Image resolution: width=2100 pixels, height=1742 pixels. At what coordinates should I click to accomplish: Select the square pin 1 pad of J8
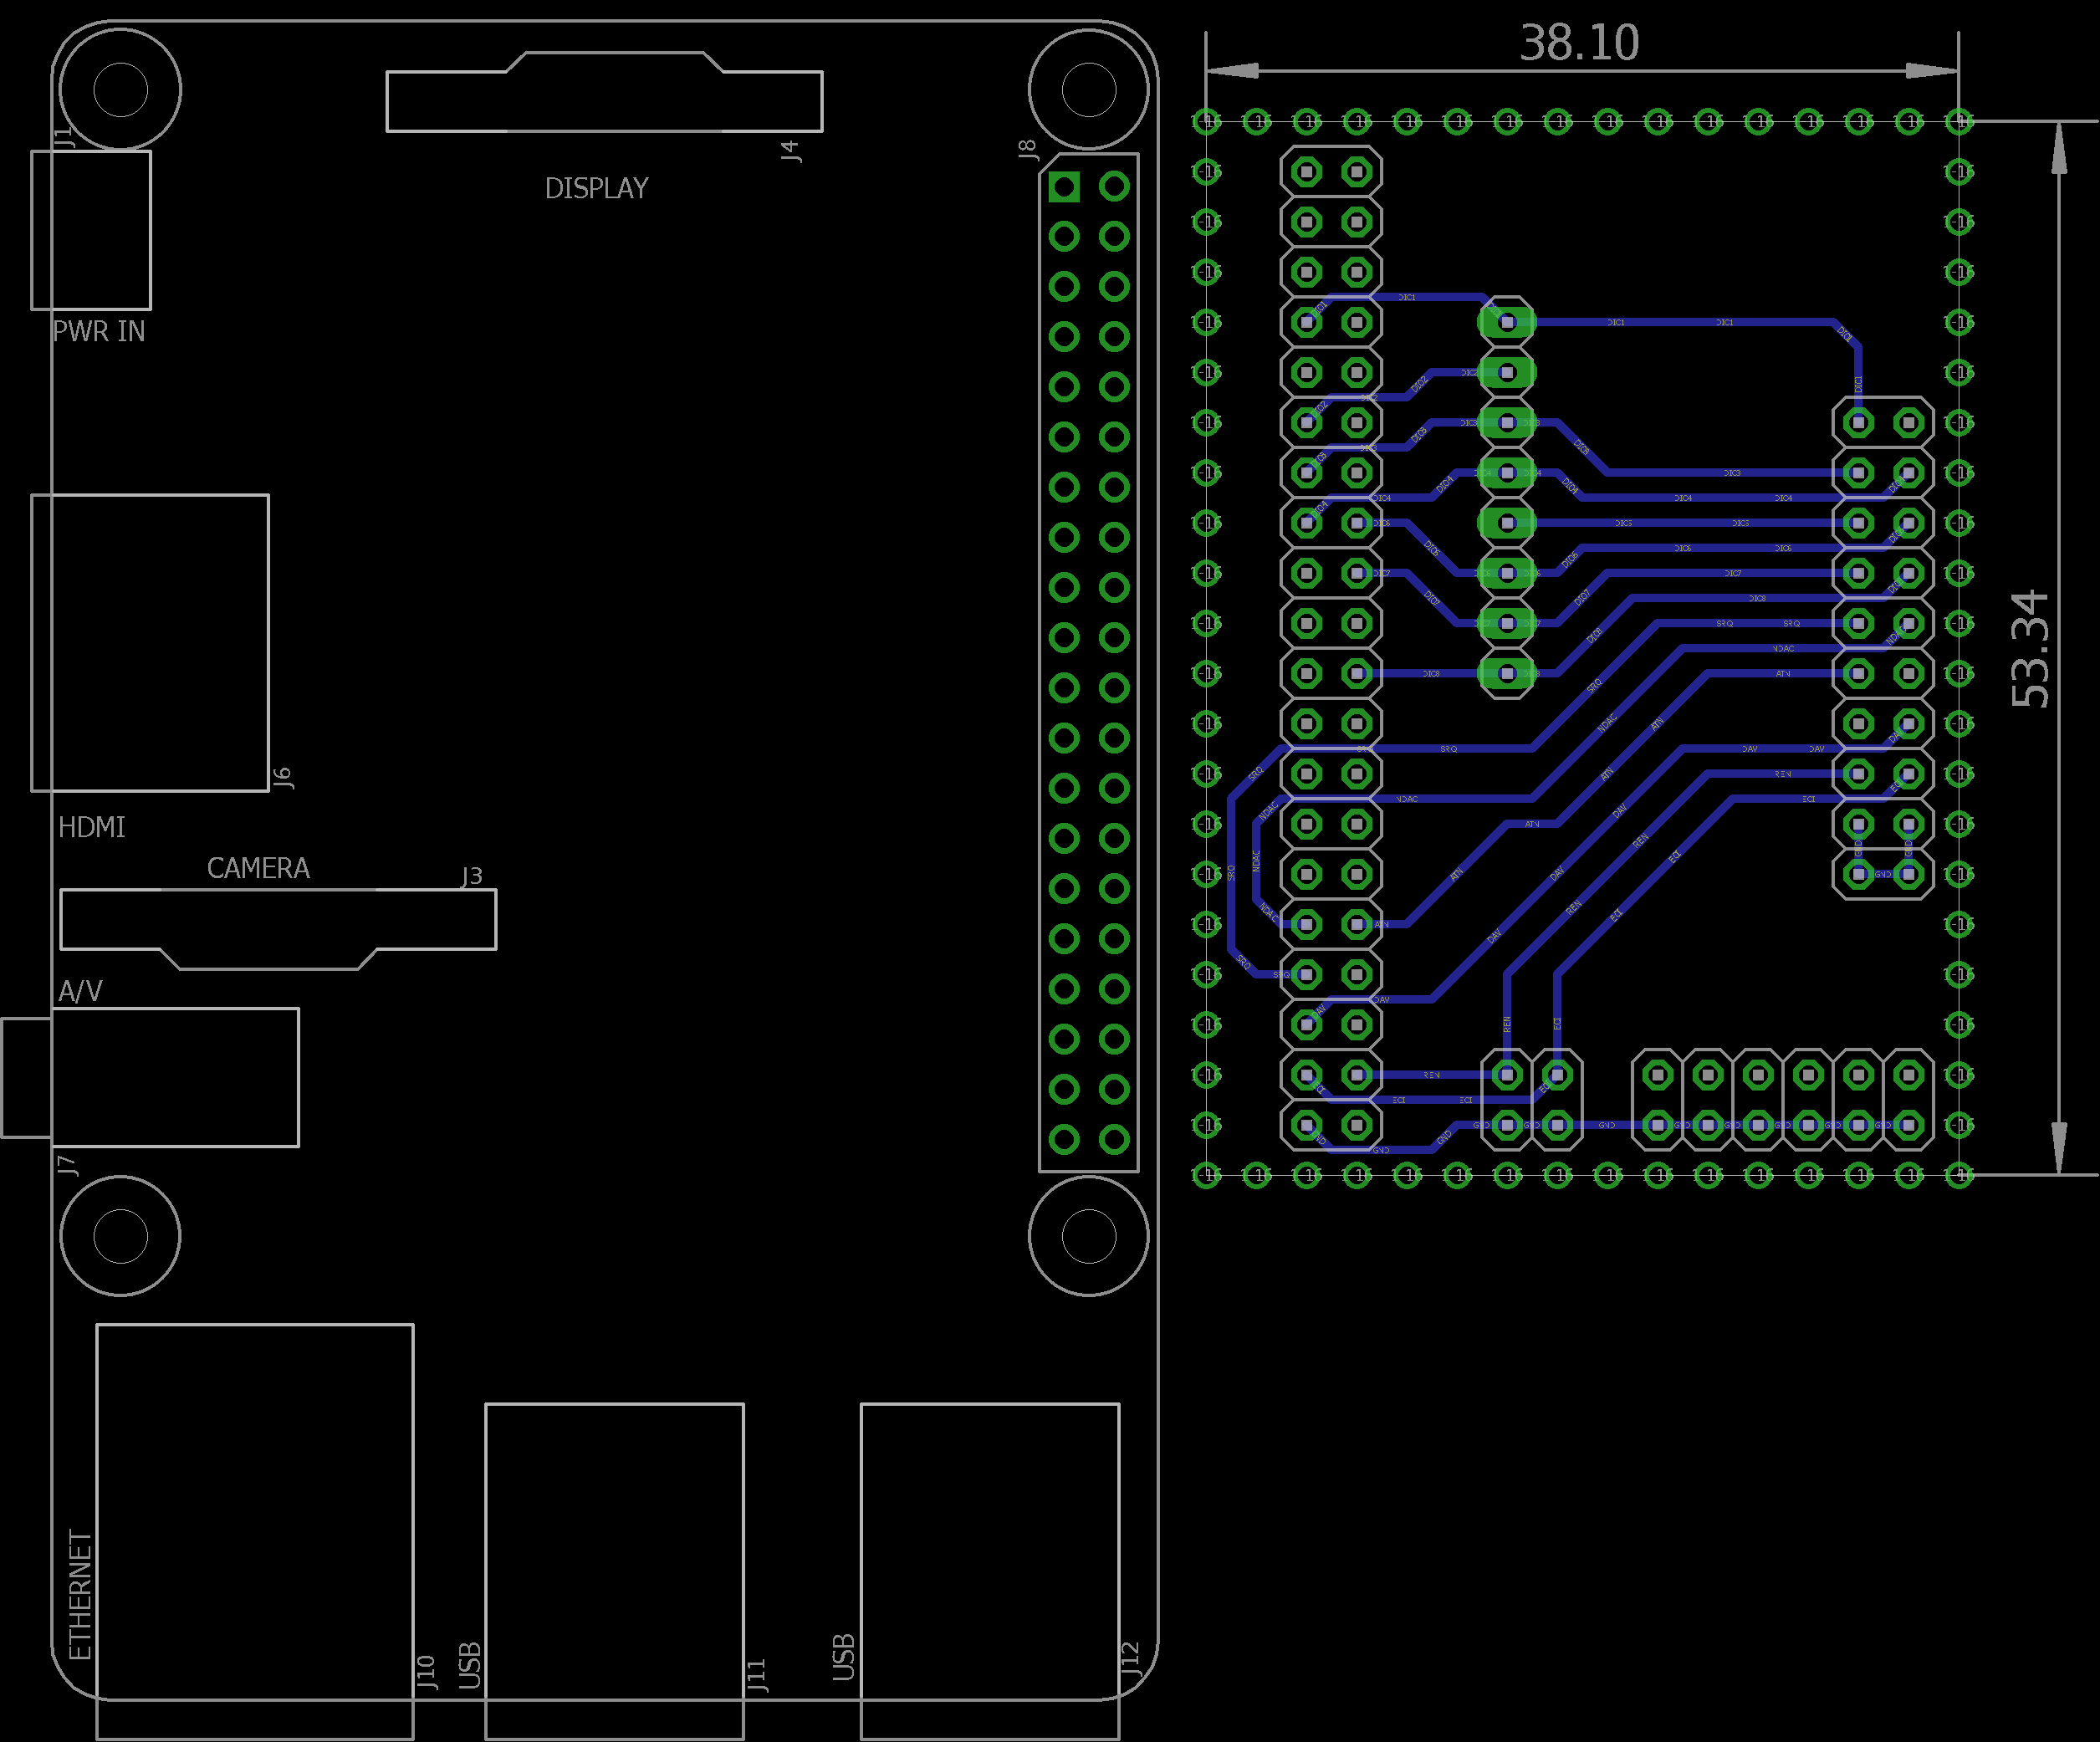pyautogui.click(x=1064, y=187)
